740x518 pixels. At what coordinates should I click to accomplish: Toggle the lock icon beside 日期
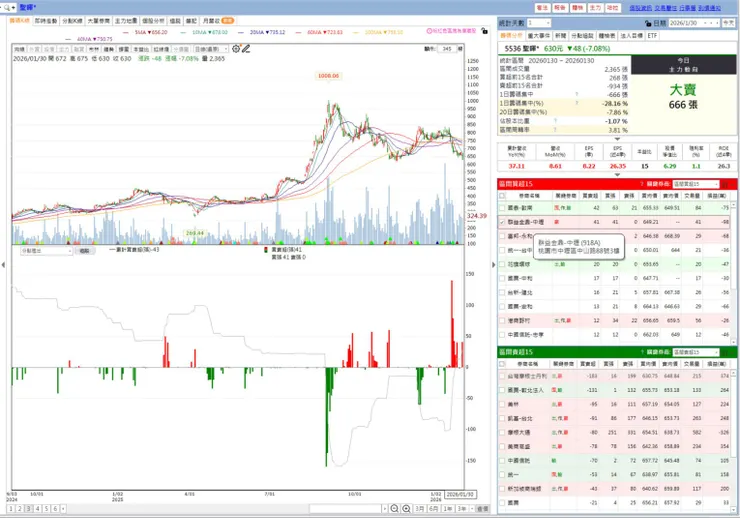point(648,23)
